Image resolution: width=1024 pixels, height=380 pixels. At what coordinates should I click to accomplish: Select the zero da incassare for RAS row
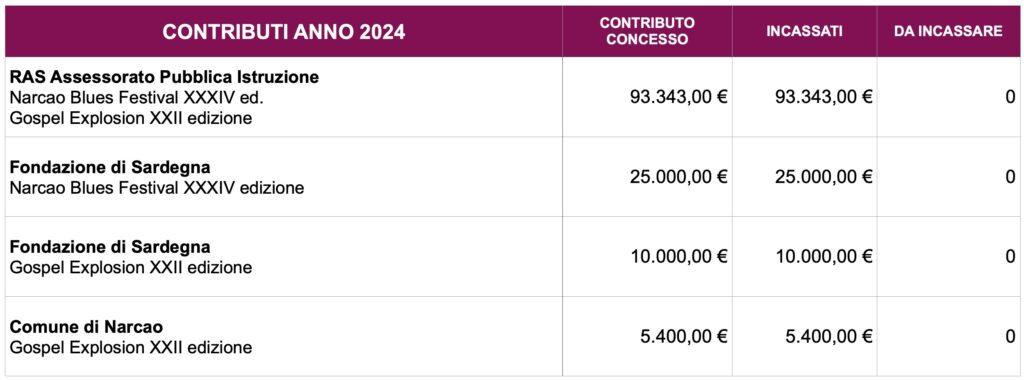(x=1010, y=97)
